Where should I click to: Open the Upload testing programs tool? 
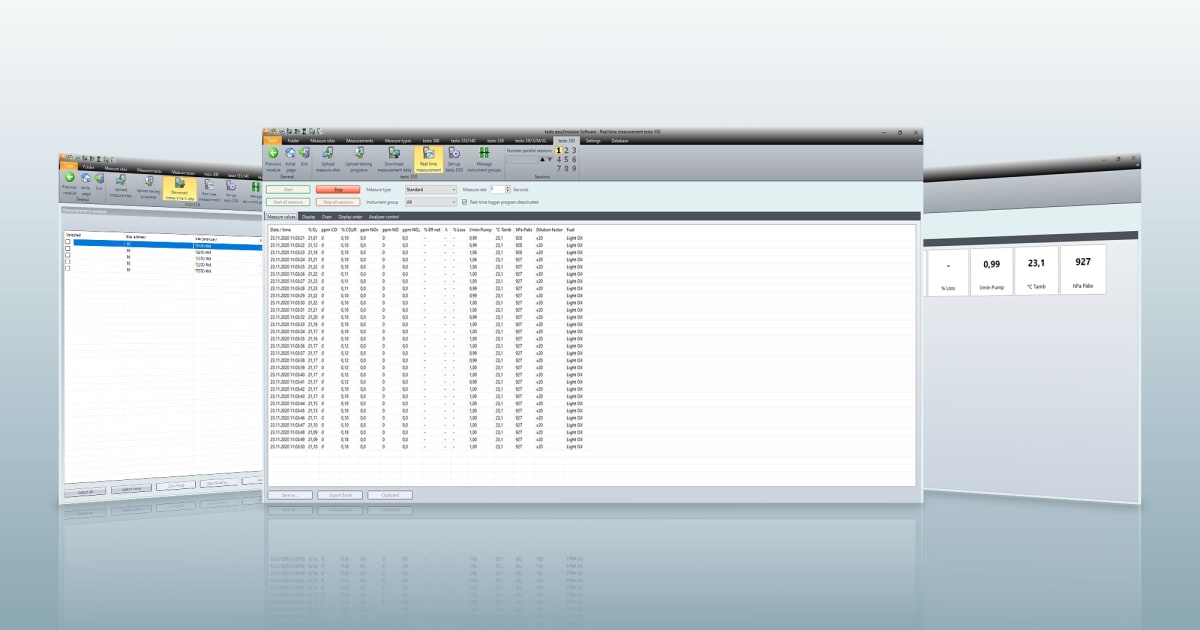[x=359, y=155]
